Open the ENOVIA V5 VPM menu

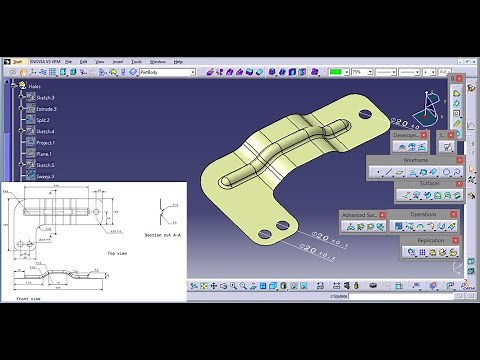click(x=45, y=62)
